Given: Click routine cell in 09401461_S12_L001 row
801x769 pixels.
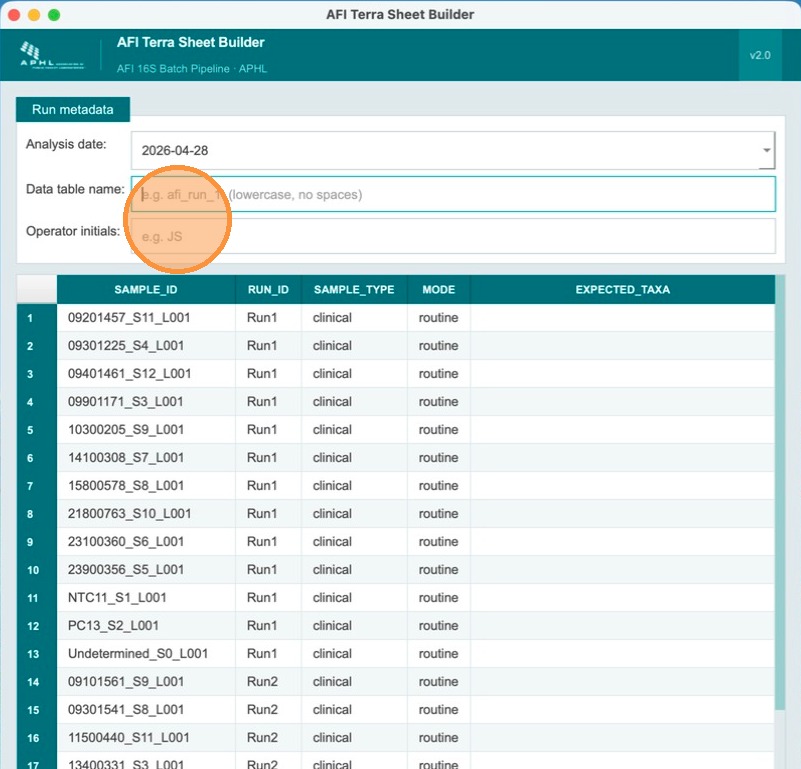Looking at the screenshot, I should (x=438, y=374).
